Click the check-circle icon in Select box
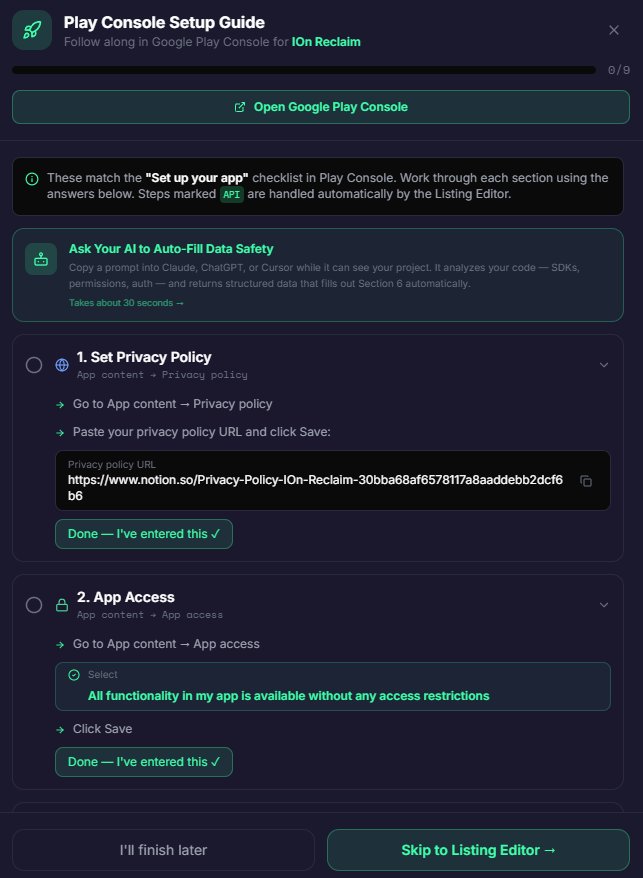The height and width of the screenshot is (878, 643). 73,675
